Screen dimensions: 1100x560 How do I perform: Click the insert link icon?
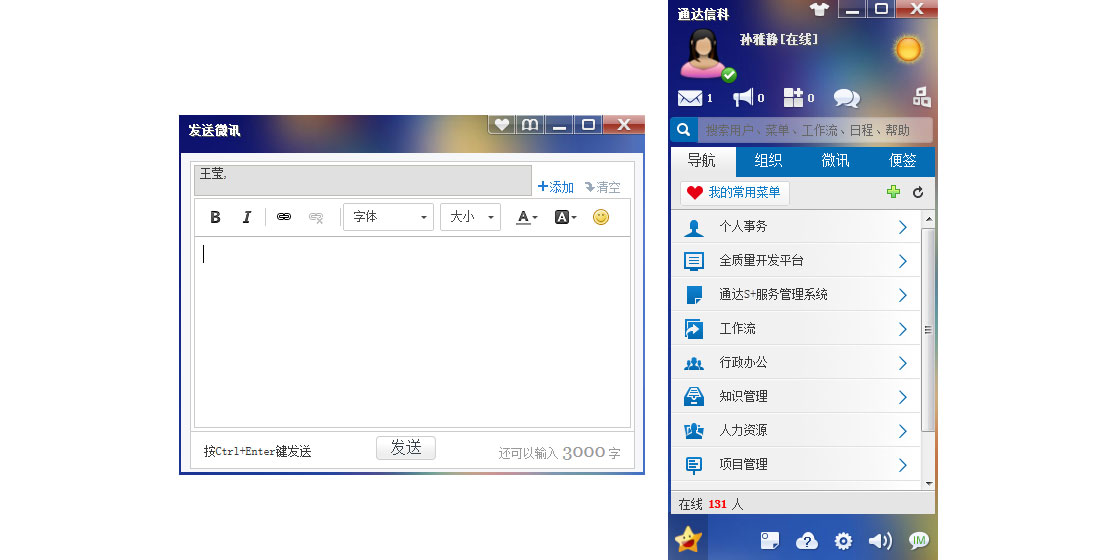tap(284, 217)
